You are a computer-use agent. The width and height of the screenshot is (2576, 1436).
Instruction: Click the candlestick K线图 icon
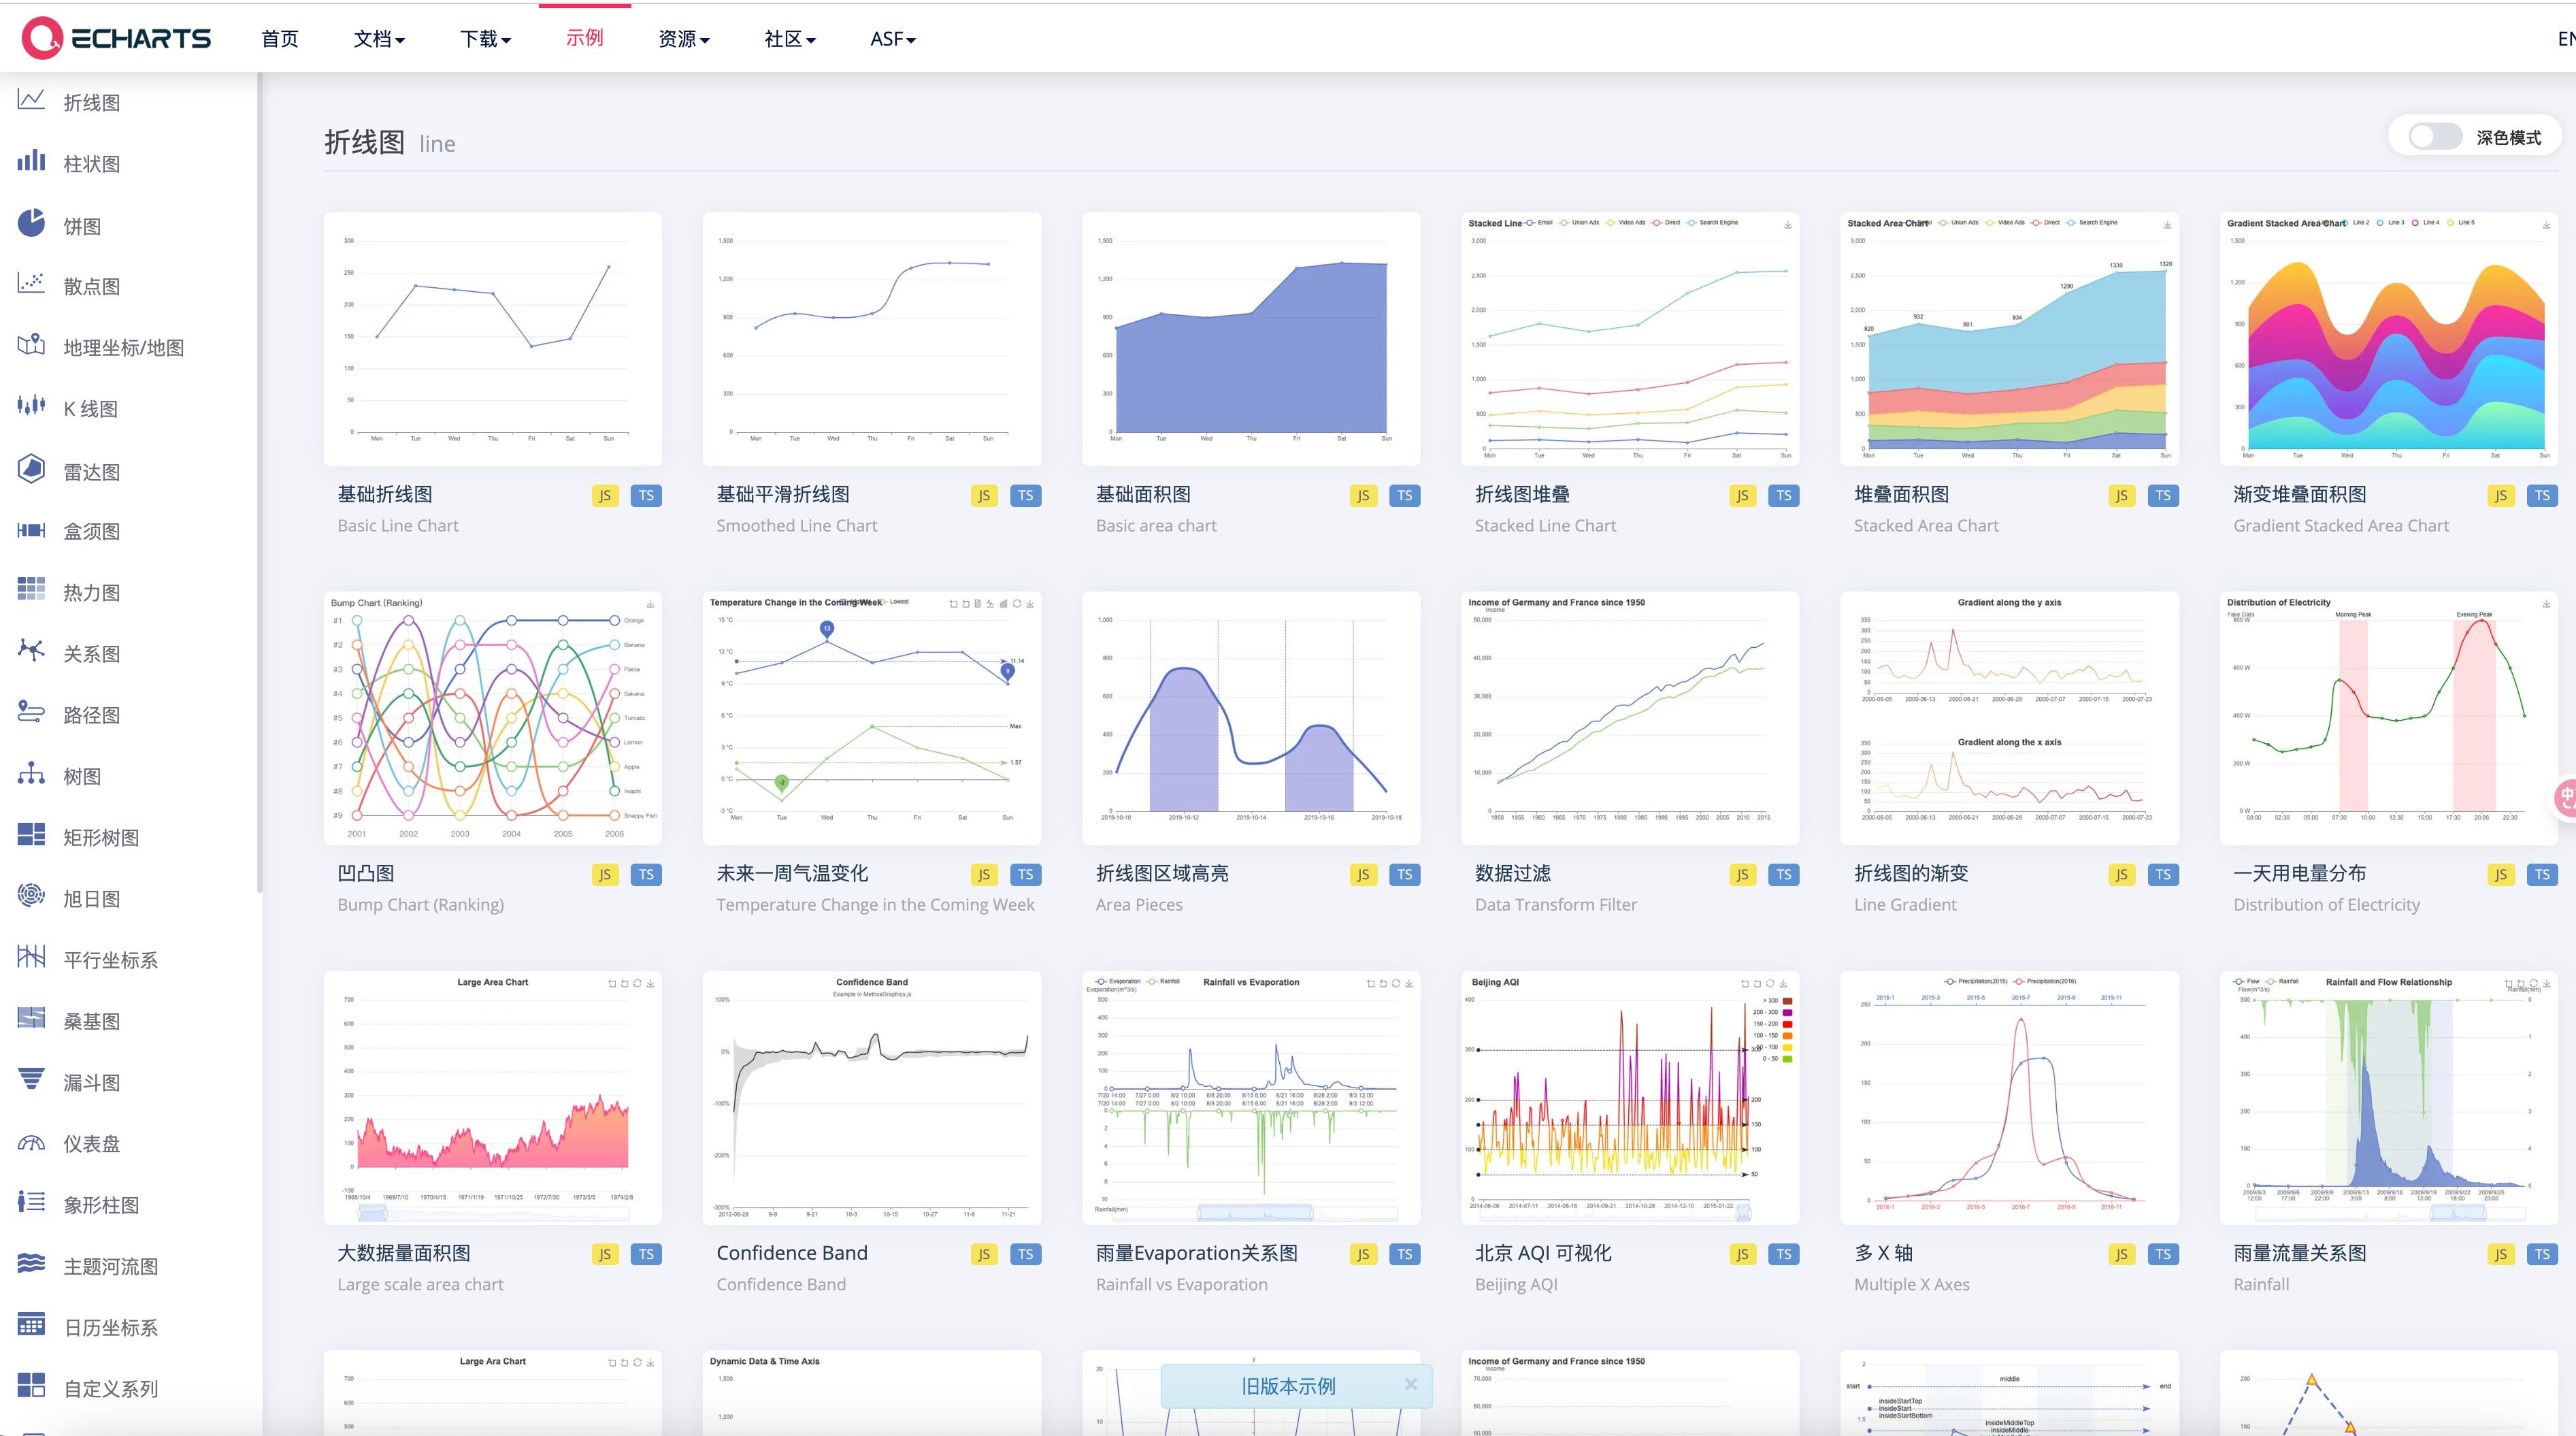click(31, 406)
